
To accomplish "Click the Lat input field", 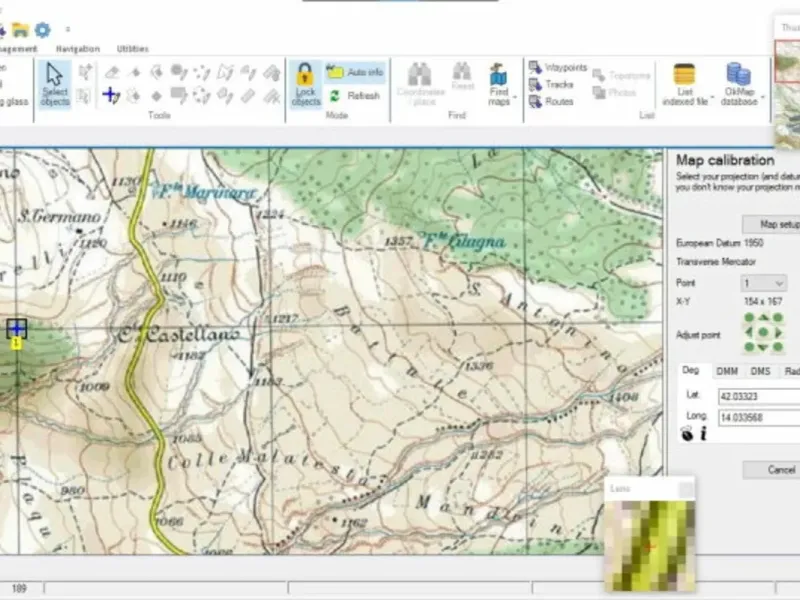I will click(x=759, y=396).
